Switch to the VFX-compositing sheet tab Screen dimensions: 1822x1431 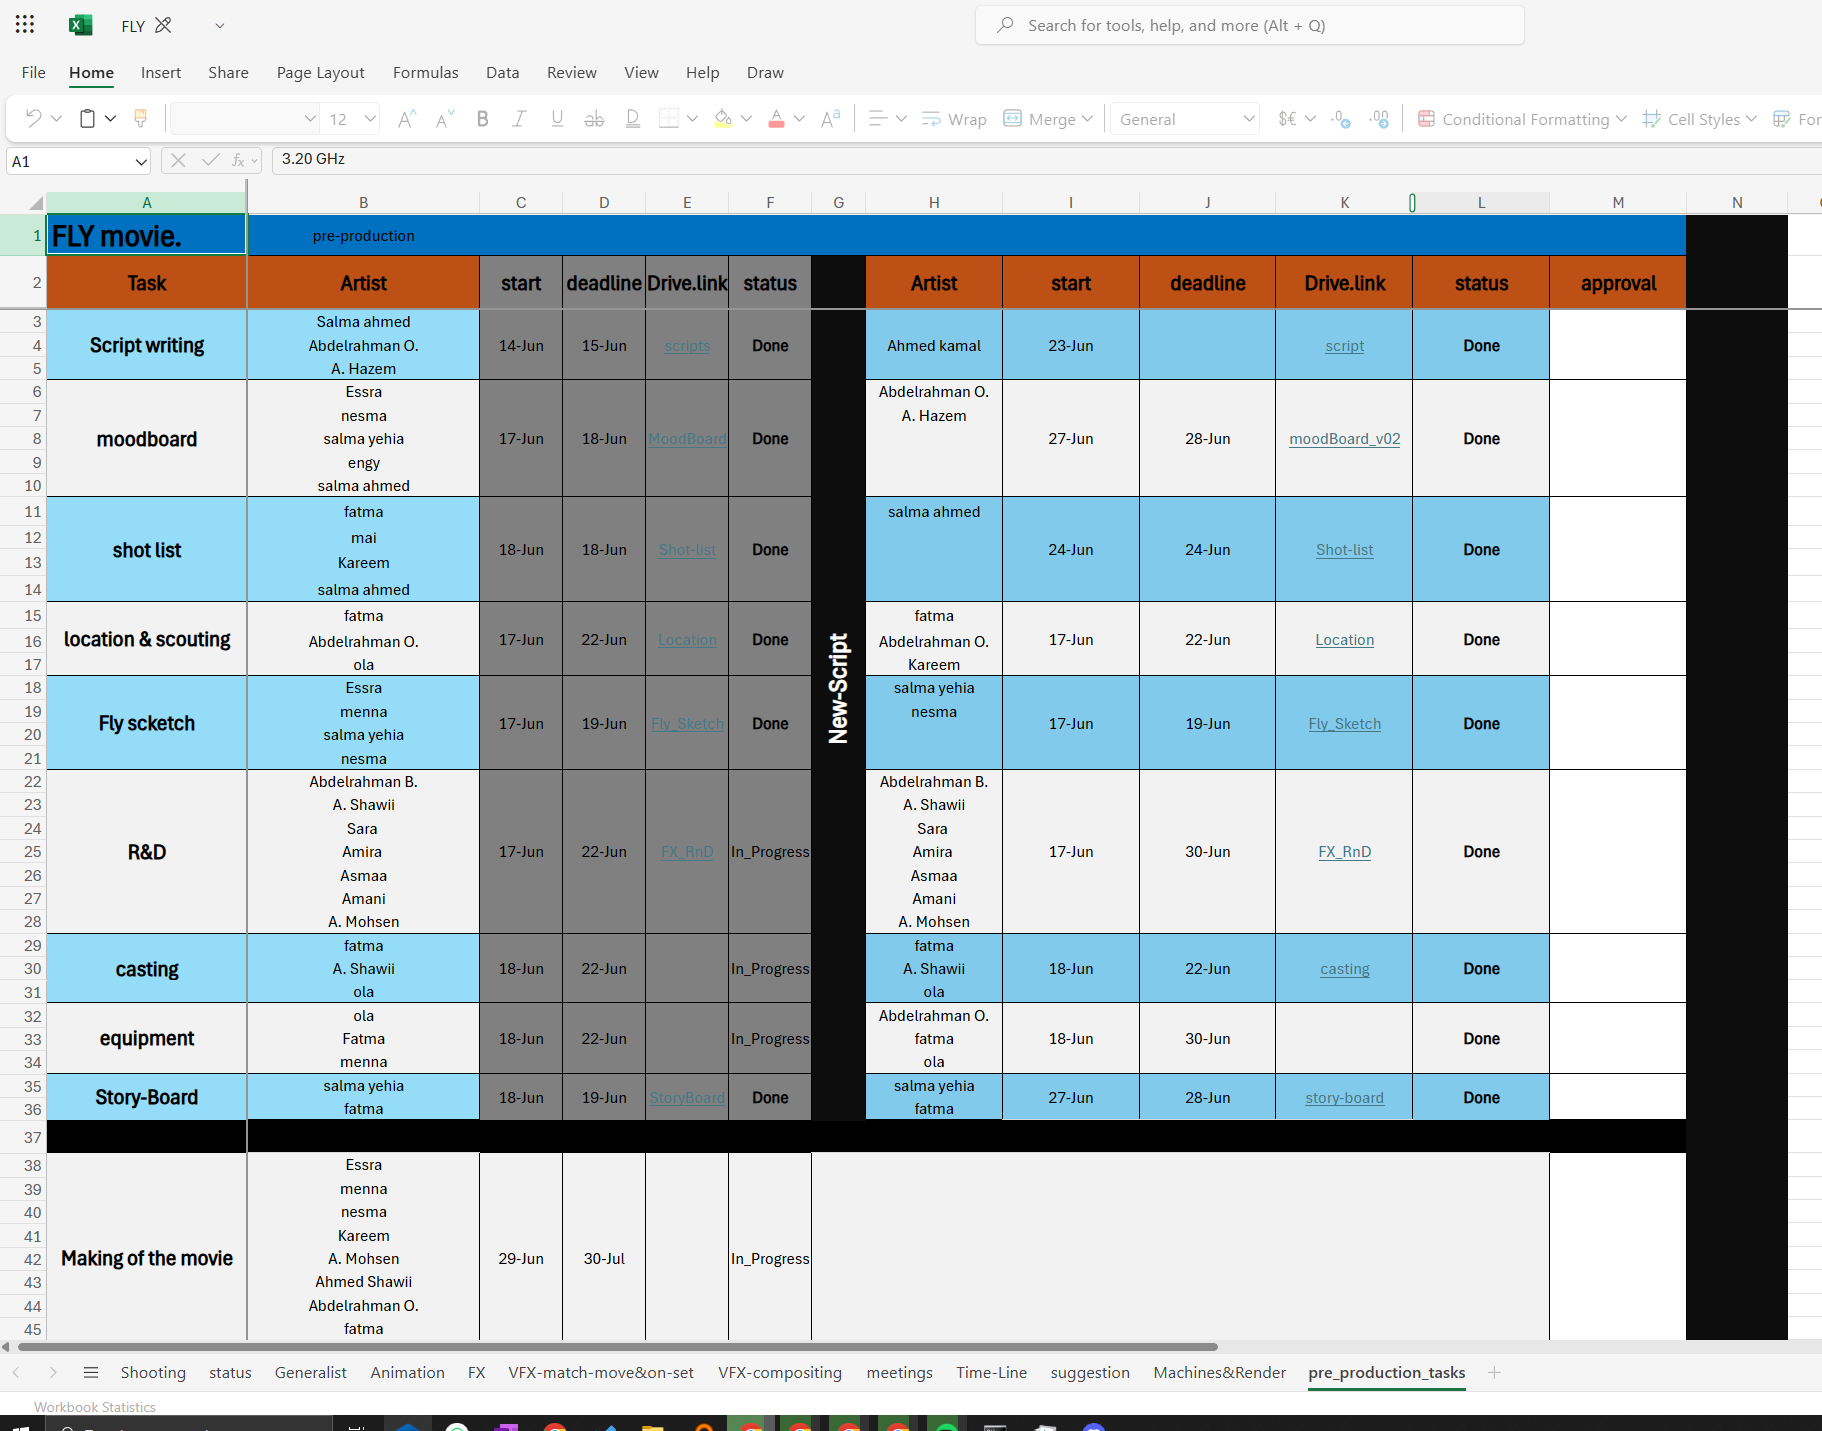tap(779, 1372)
